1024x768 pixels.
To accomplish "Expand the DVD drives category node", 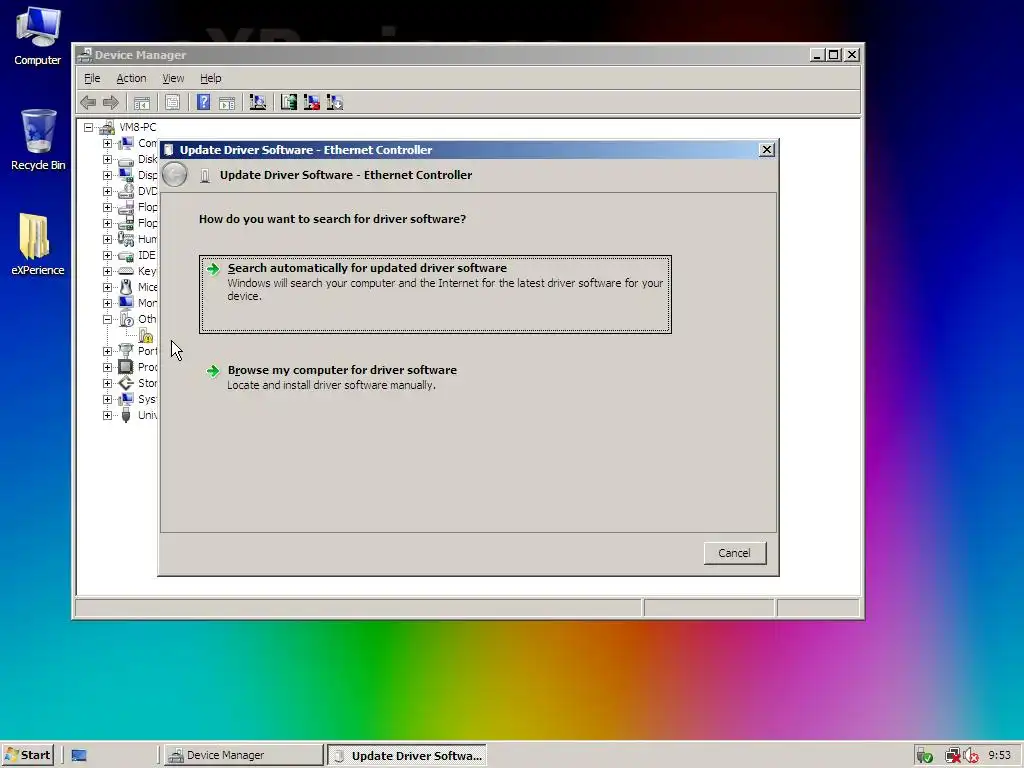I will coord(107,191).
